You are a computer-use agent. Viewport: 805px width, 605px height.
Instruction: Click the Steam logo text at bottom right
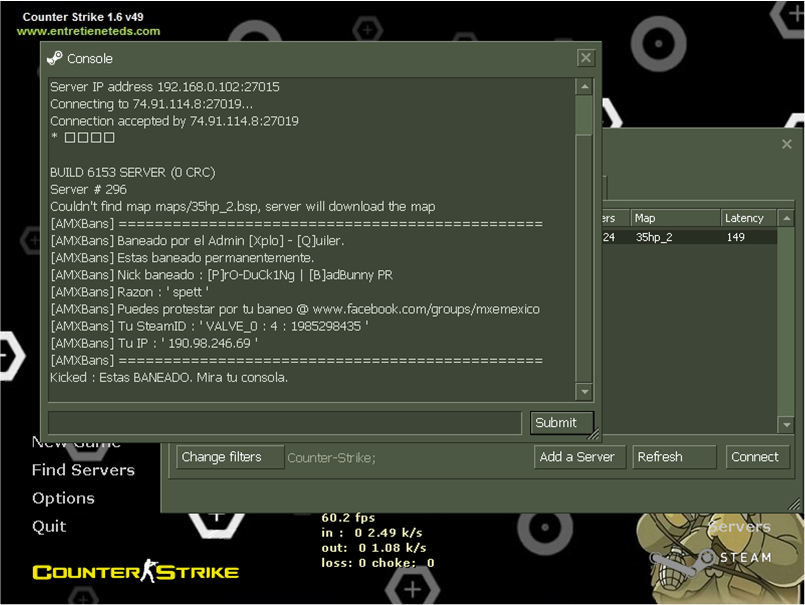click(x=745, y=558)
